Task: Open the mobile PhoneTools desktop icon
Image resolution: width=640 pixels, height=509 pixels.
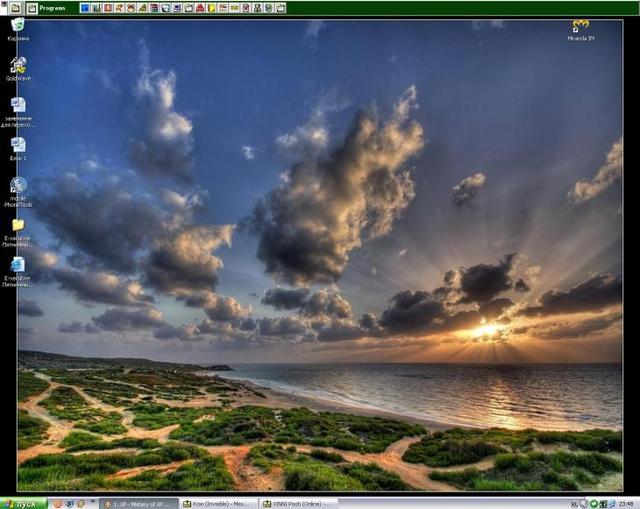Action: [18, 186]
